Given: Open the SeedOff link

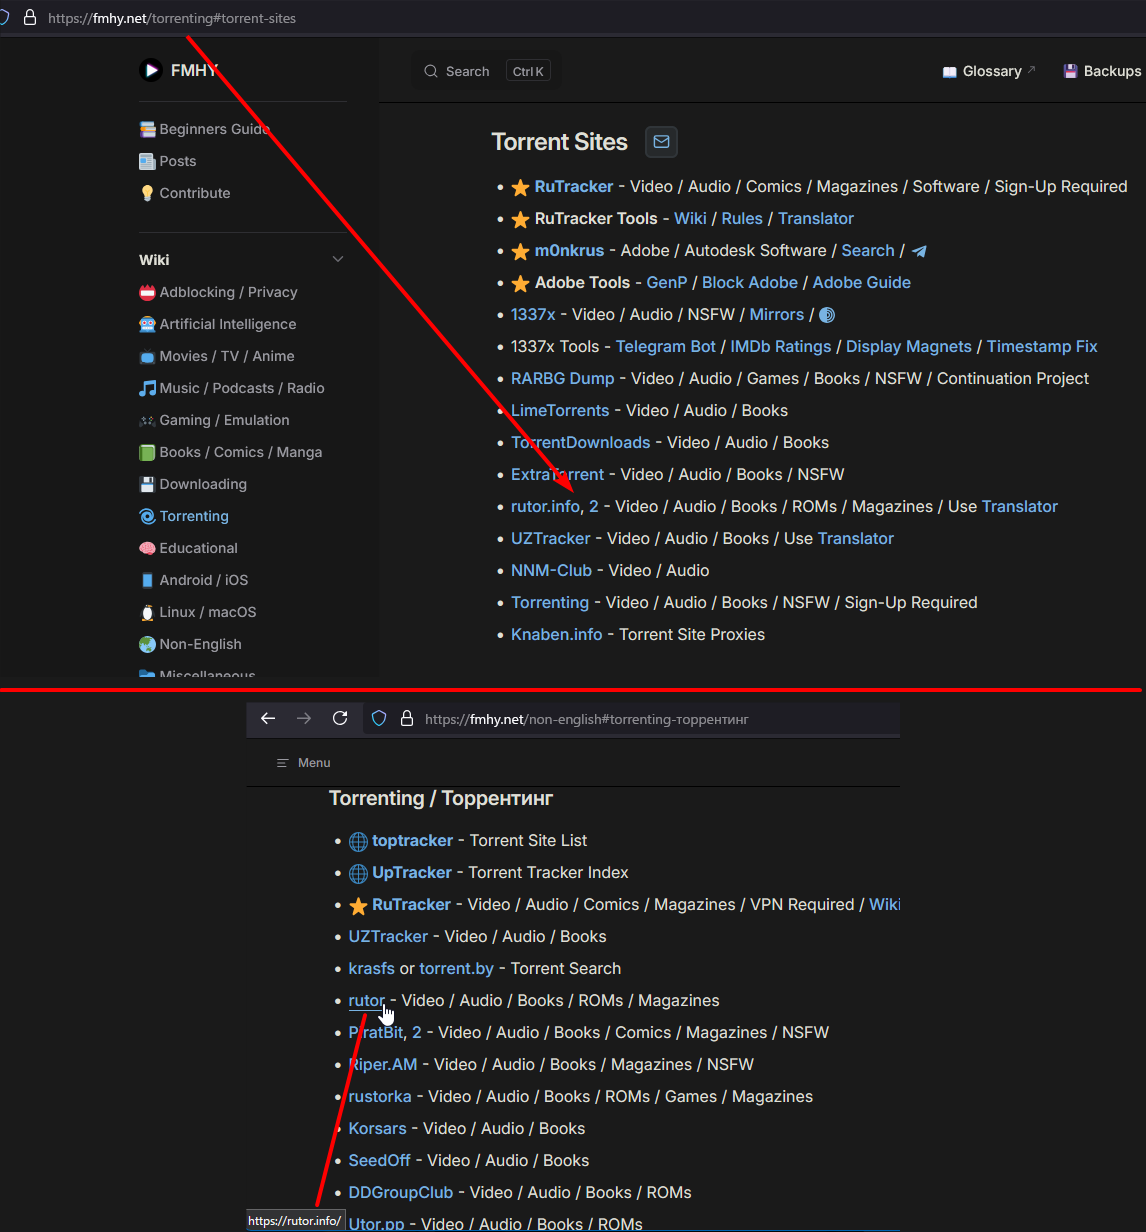Looking at the screenshot, I should (x=380, y=1160).
